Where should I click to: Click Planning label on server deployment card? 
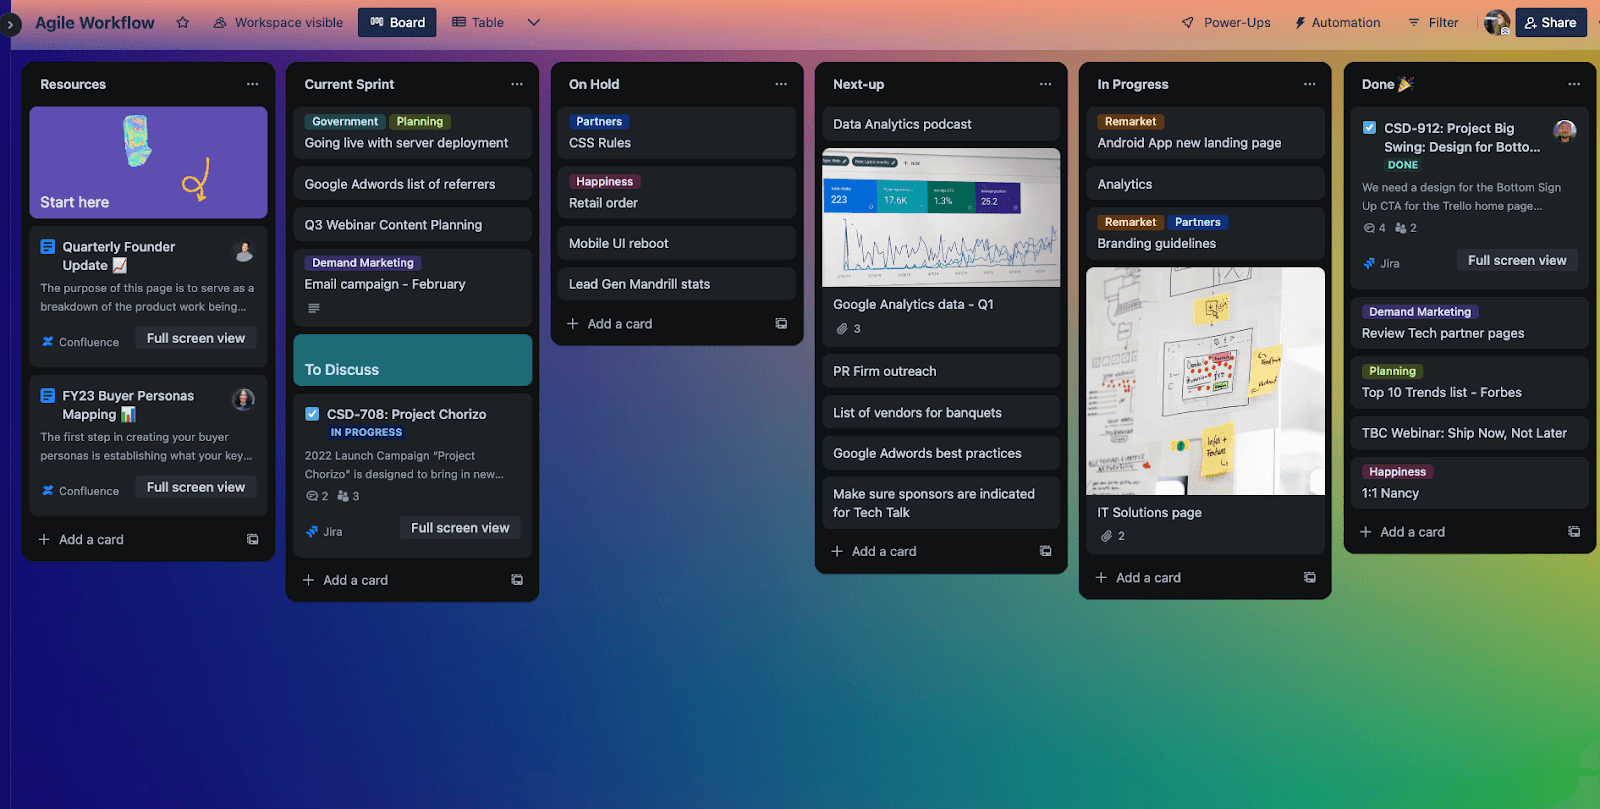420,122
